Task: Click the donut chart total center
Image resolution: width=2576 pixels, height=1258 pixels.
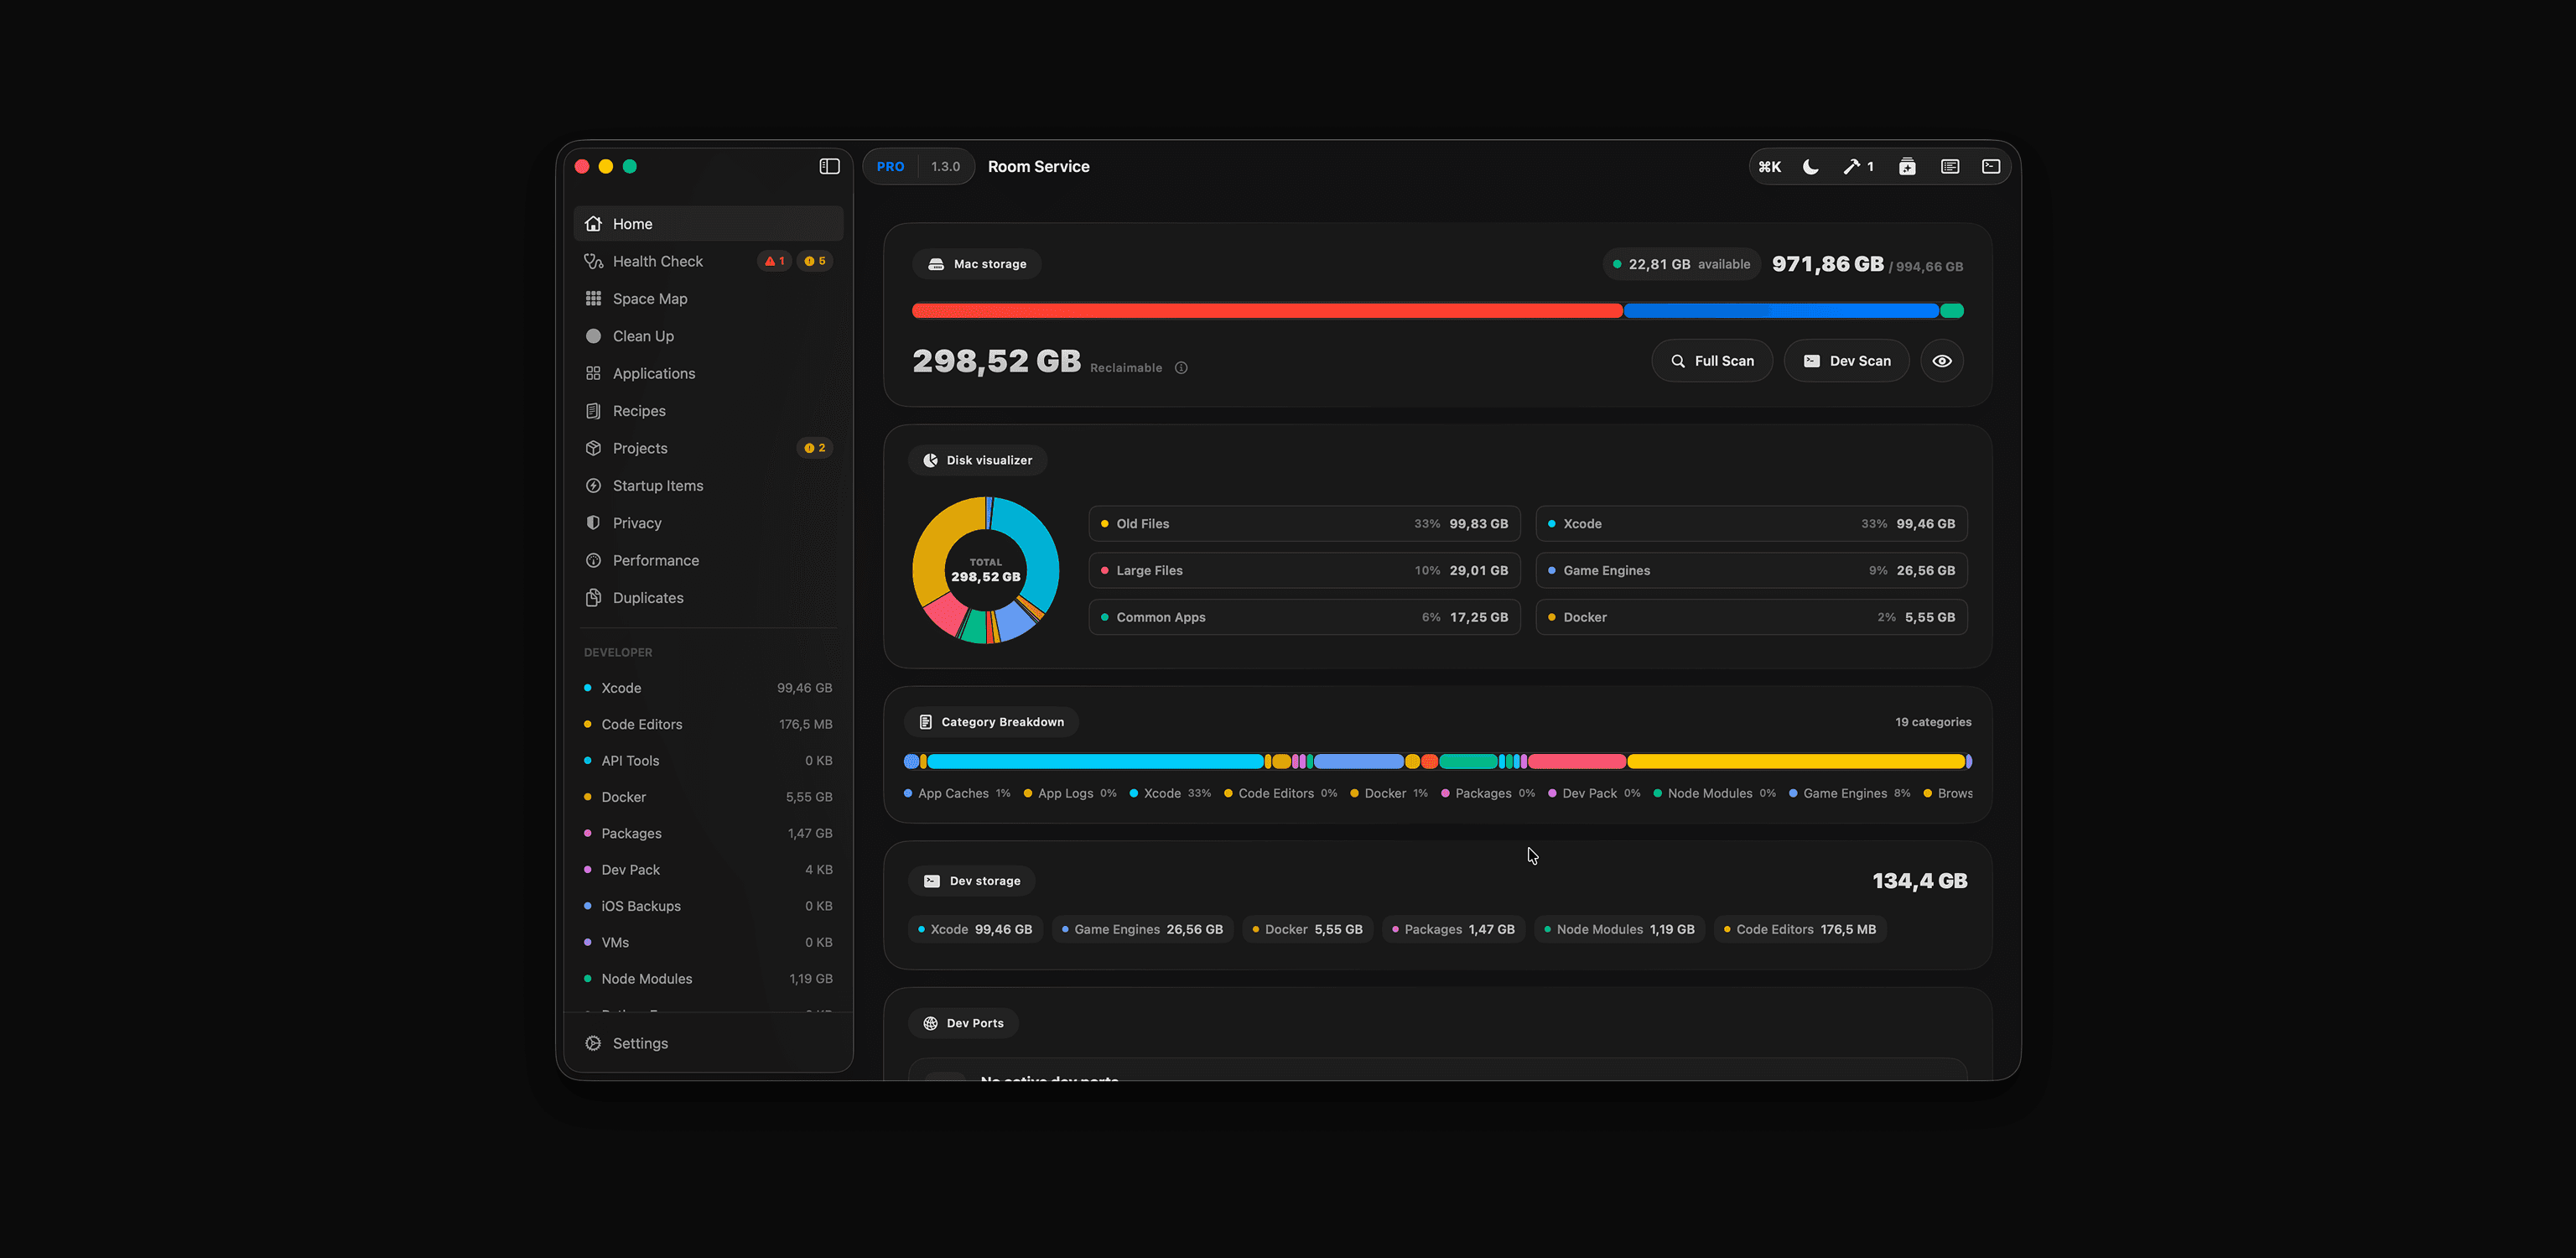Action: [x=986, y=570]
